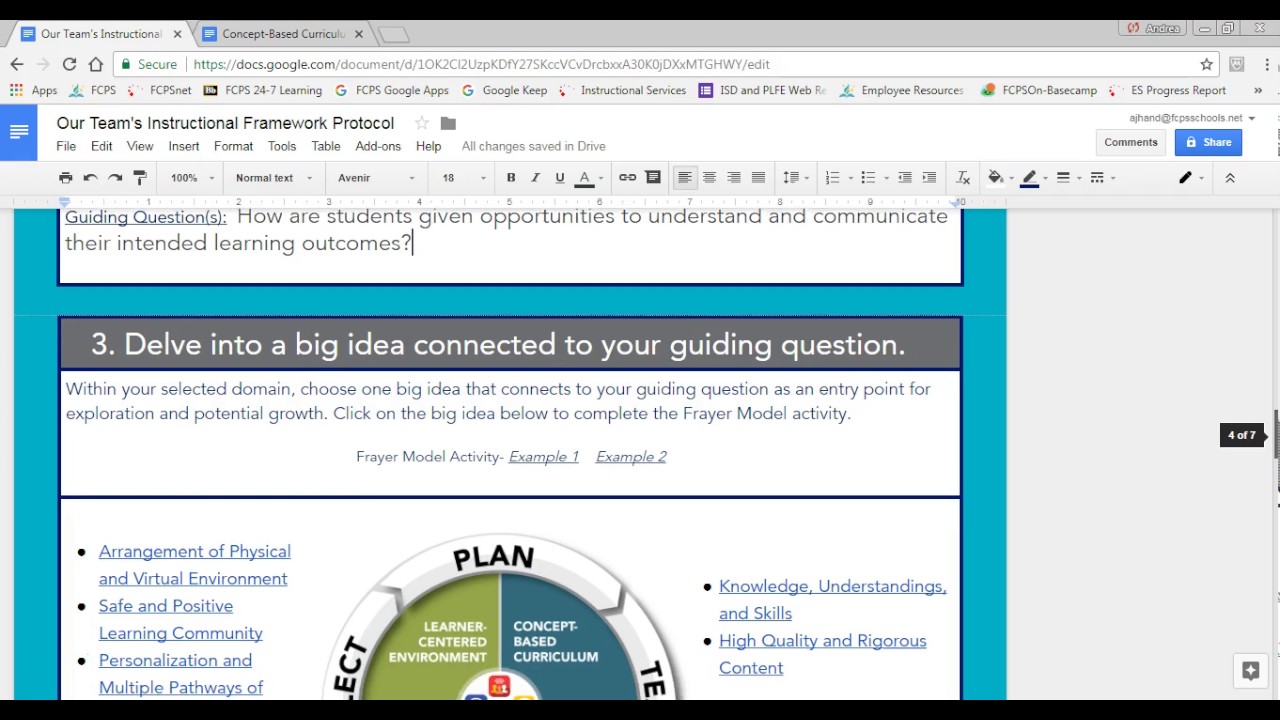This screenshot has width=1280, height=720.
Task: Follow Knowledge, Understandings, and Skills link
Action: coord(832,599)
